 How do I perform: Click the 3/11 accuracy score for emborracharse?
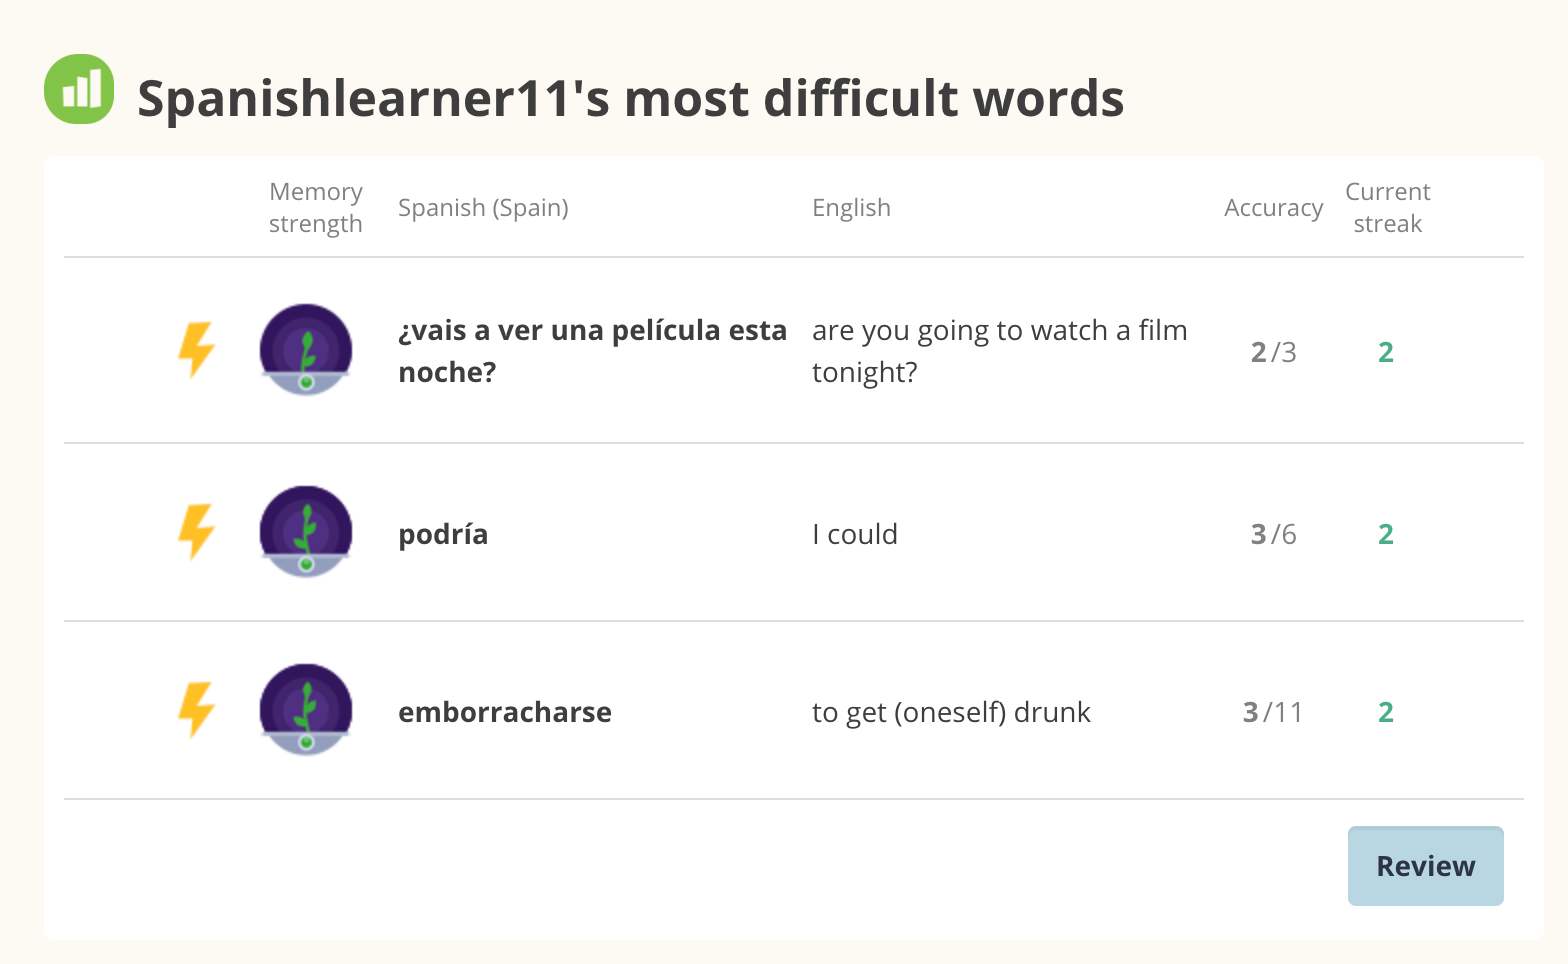click(x=1273, y=712)
